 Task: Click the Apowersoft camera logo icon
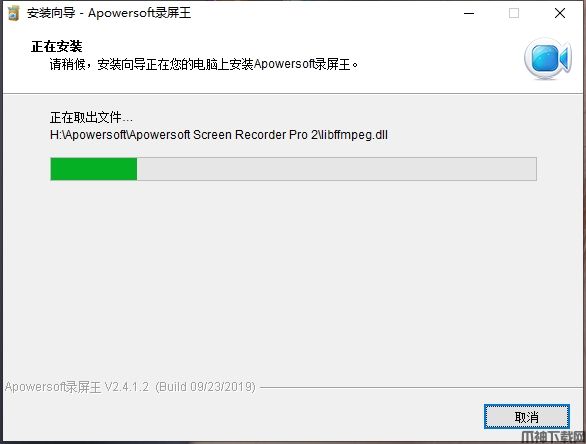[x=548, y=58]
